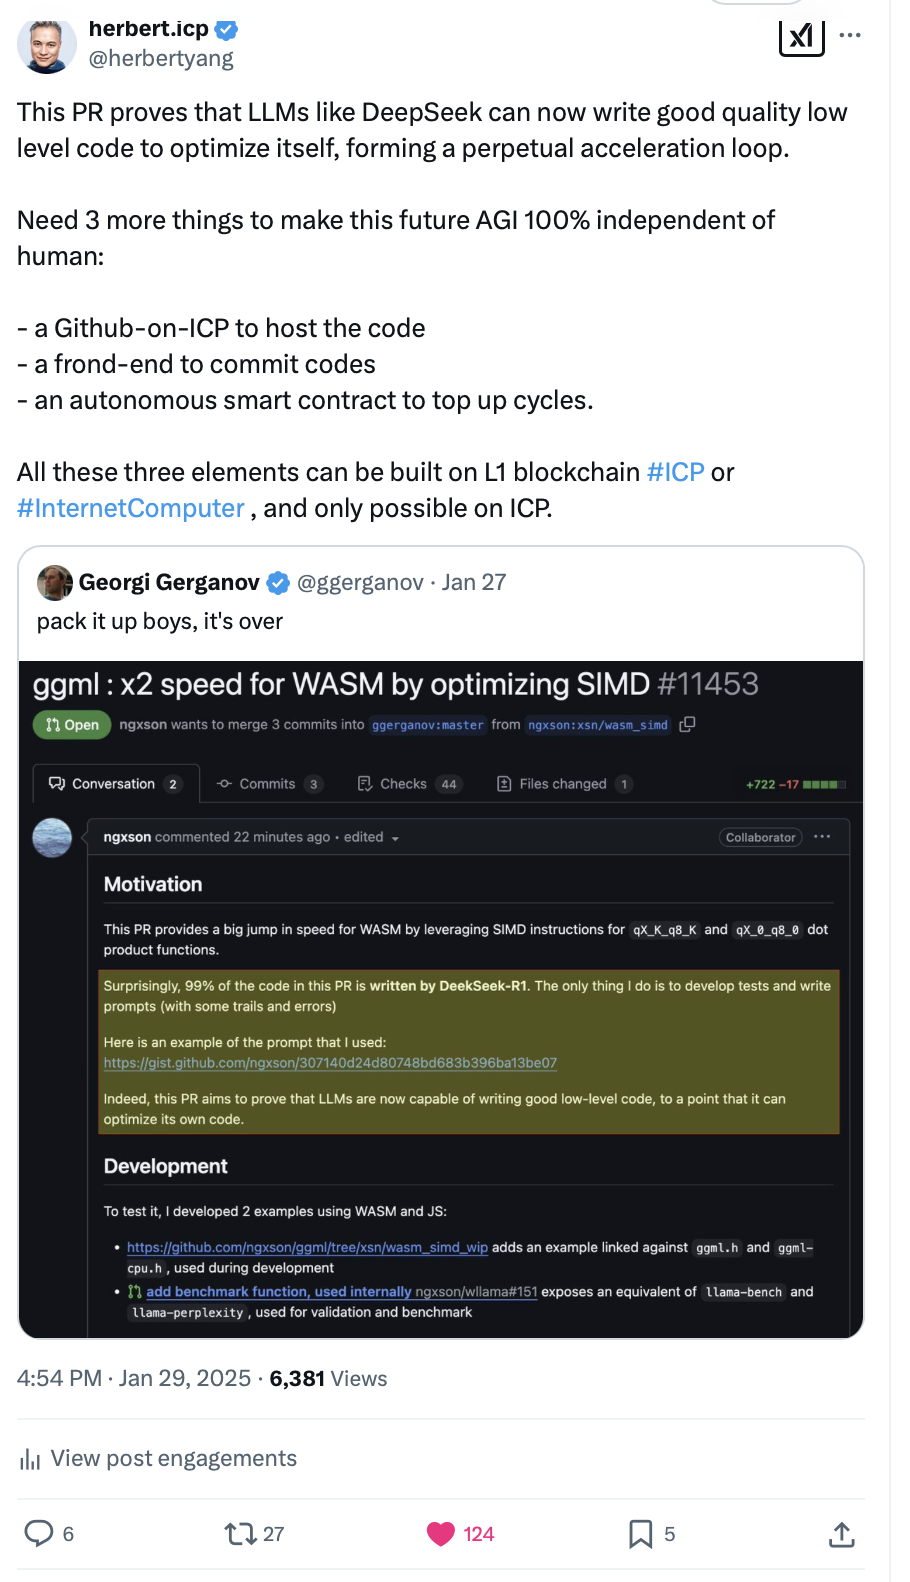Click Georgi Gerganov's small avatar

click(x=55, y=582)
